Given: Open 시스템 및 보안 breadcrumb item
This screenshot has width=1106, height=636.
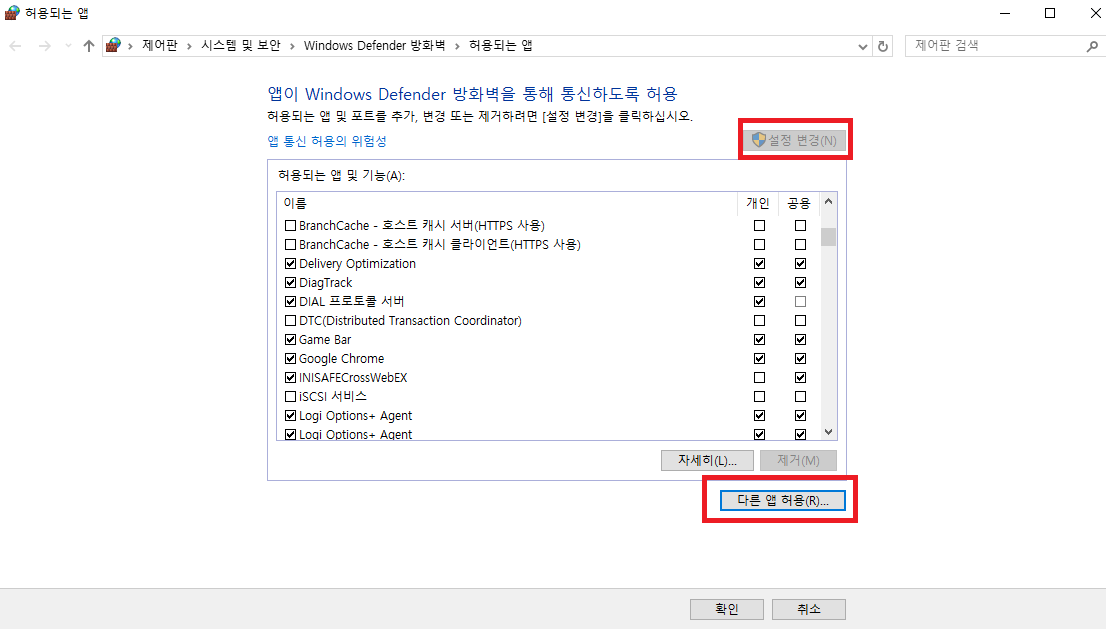Looking at the screenshot, I should click(241, 46).
